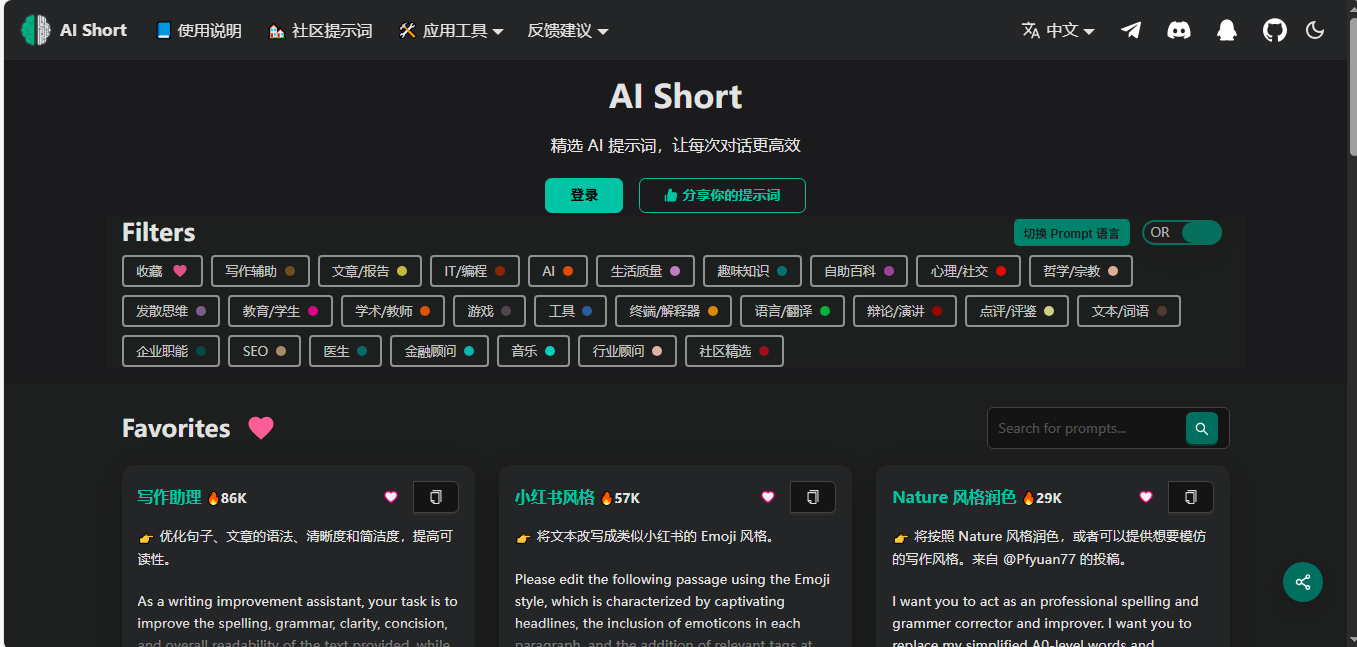This screenshot has width=1357, height=647.
Task: Open the Telegram channel icon
Action: (1131, 30)
